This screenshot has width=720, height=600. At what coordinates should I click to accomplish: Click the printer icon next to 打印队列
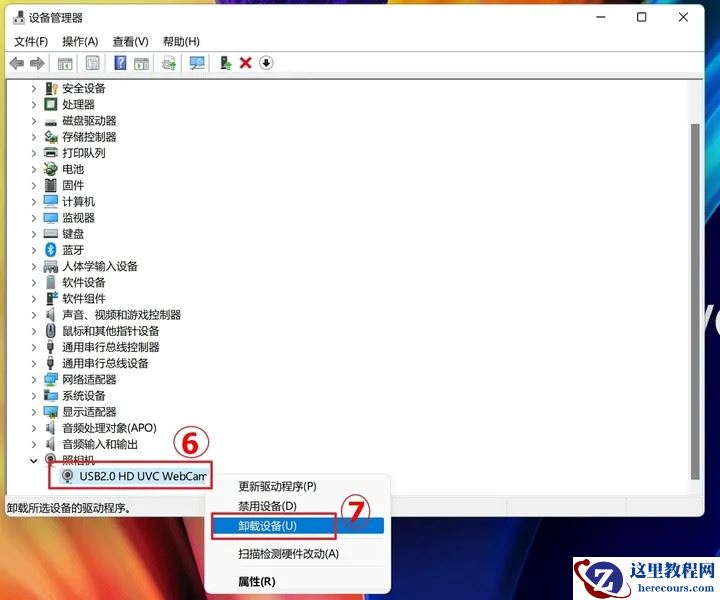[x=51, y=152]
